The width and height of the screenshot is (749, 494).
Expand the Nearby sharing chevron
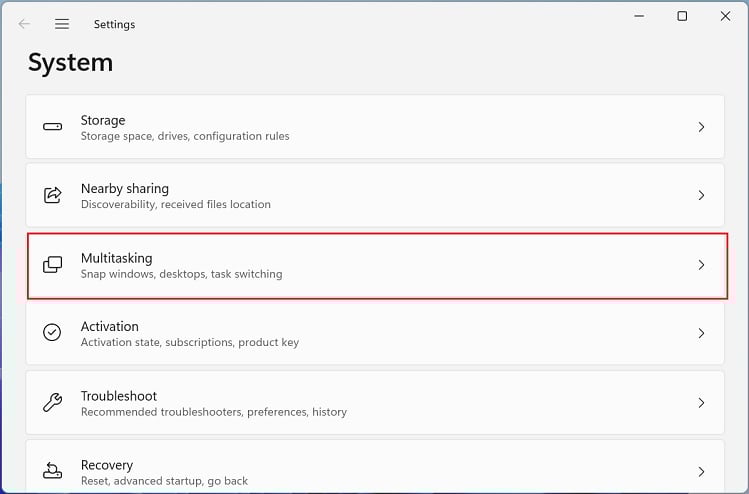pyautogui.click(x=701, y=196)
